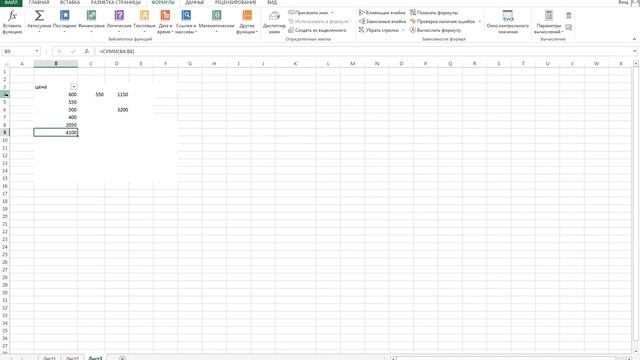Click the Select All corner of the grid
The width and height of the screenshot is (640, 360).
pyautogui.click(x=5, y=64)
